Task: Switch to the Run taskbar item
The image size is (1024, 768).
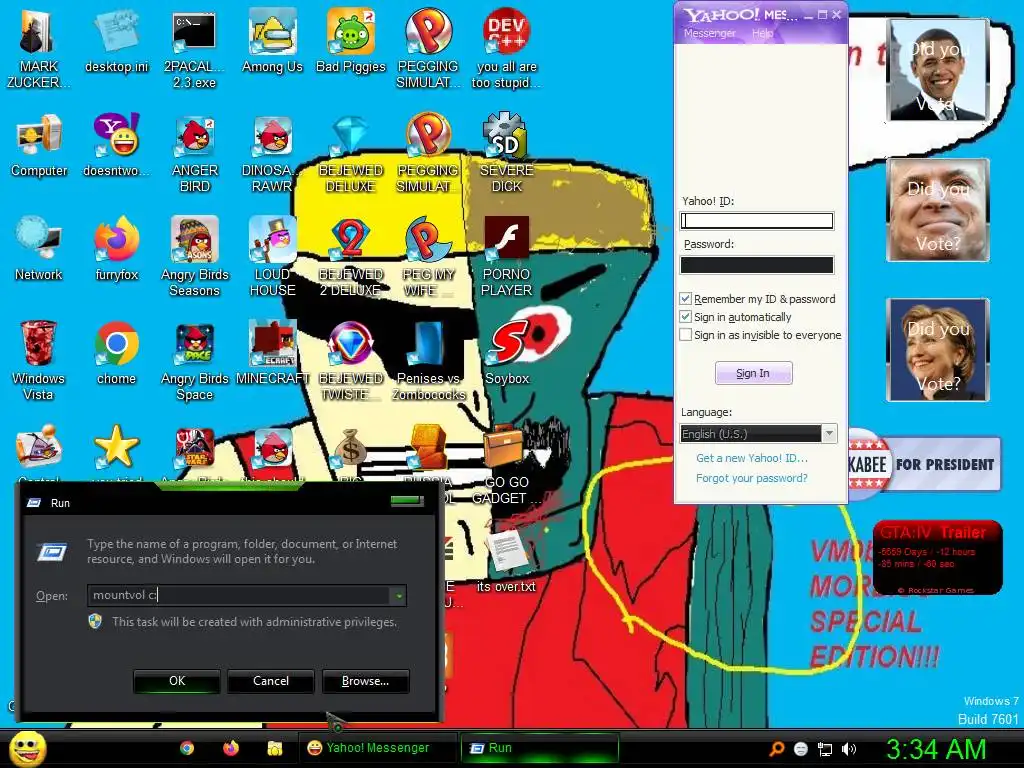Action: (539, 748)
